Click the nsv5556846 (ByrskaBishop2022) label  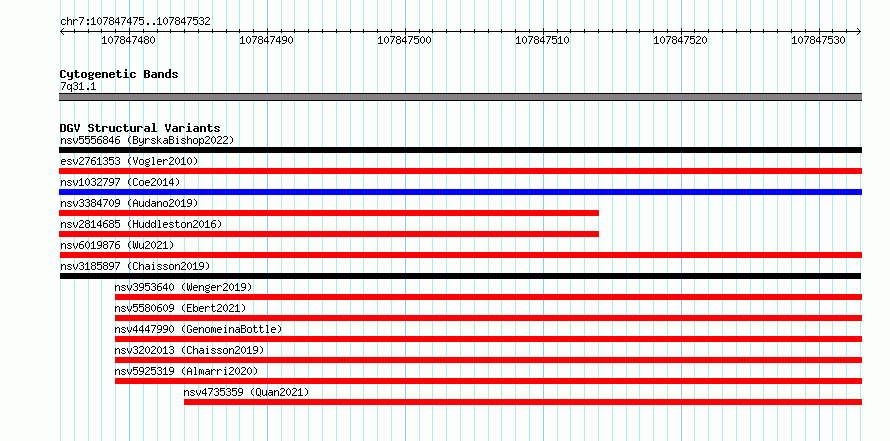[147, 140]
